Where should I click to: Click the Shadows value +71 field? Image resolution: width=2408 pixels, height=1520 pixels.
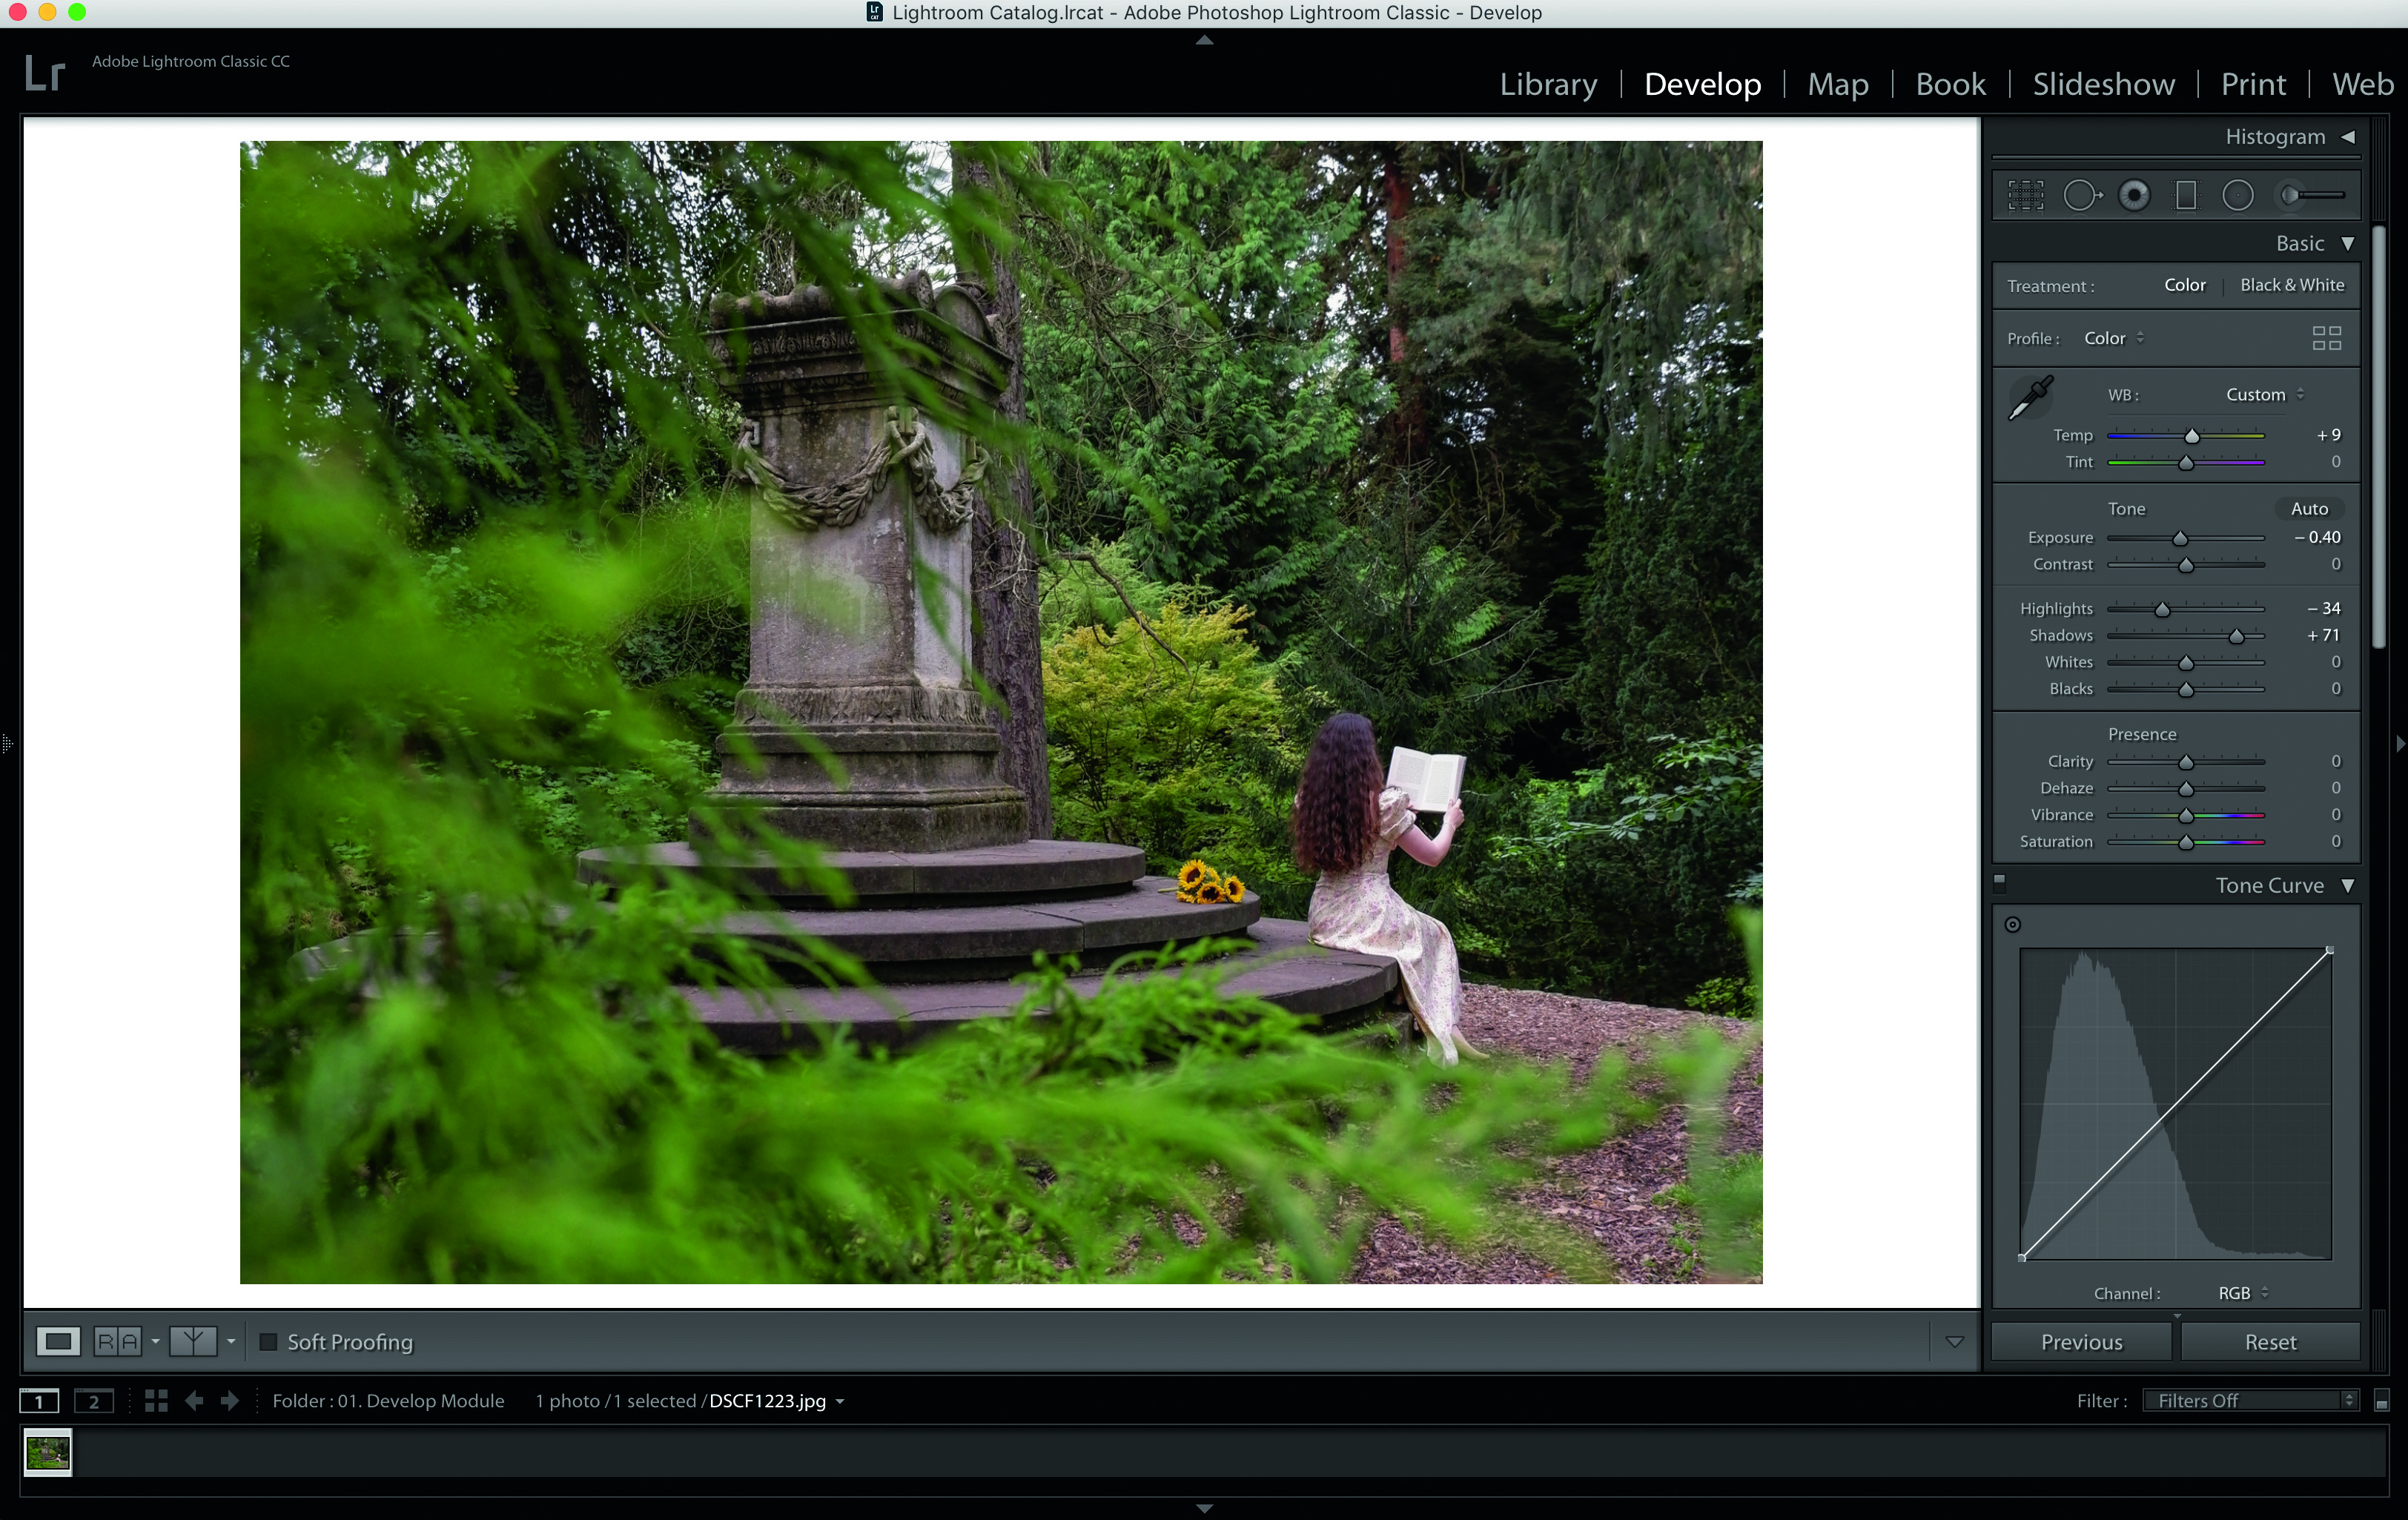[2323, 635]
